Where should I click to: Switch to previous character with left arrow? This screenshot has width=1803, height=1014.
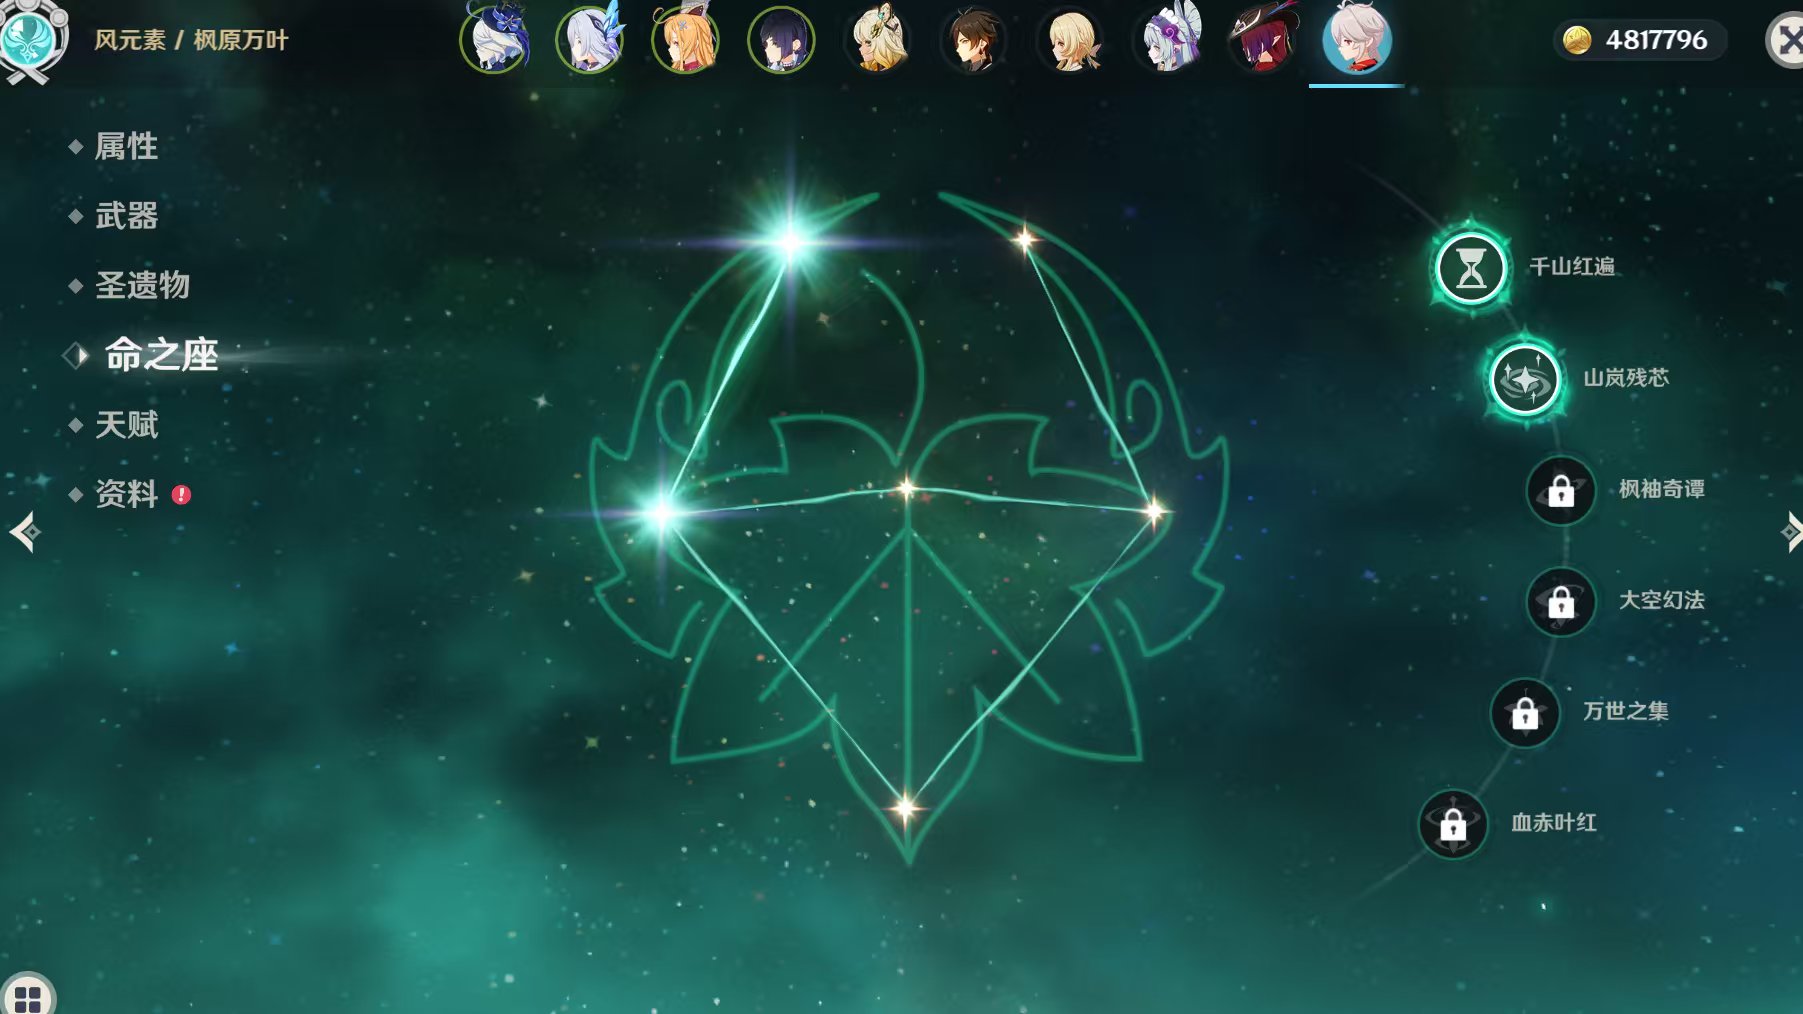pos(25,532)
